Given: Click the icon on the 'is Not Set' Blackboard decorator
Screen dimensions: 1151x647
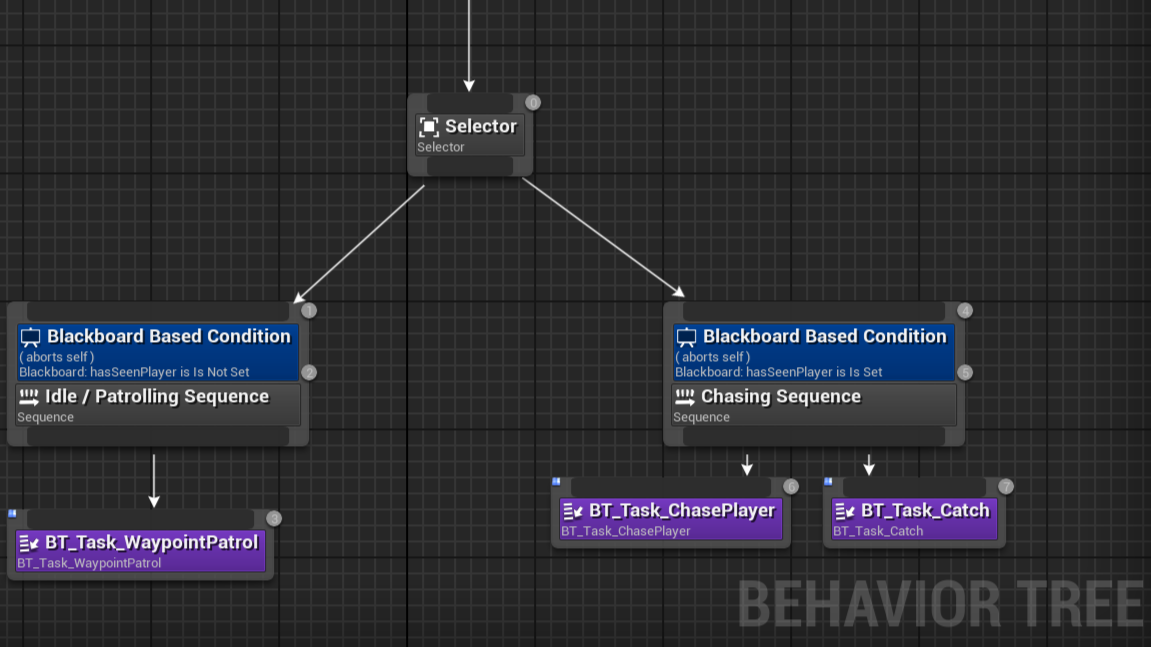Looking at the screenshot, I should coord(30,337).
